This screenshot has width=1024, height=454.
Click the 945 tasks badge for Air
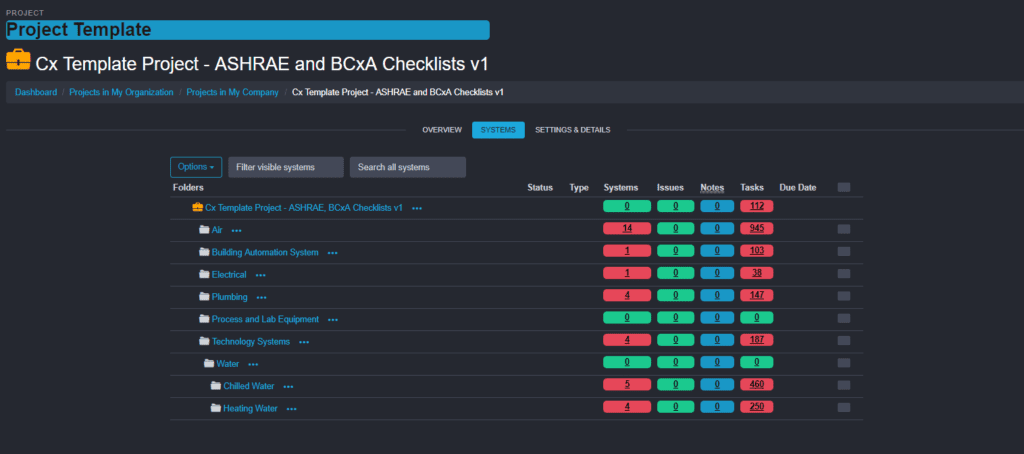point(757,229)
